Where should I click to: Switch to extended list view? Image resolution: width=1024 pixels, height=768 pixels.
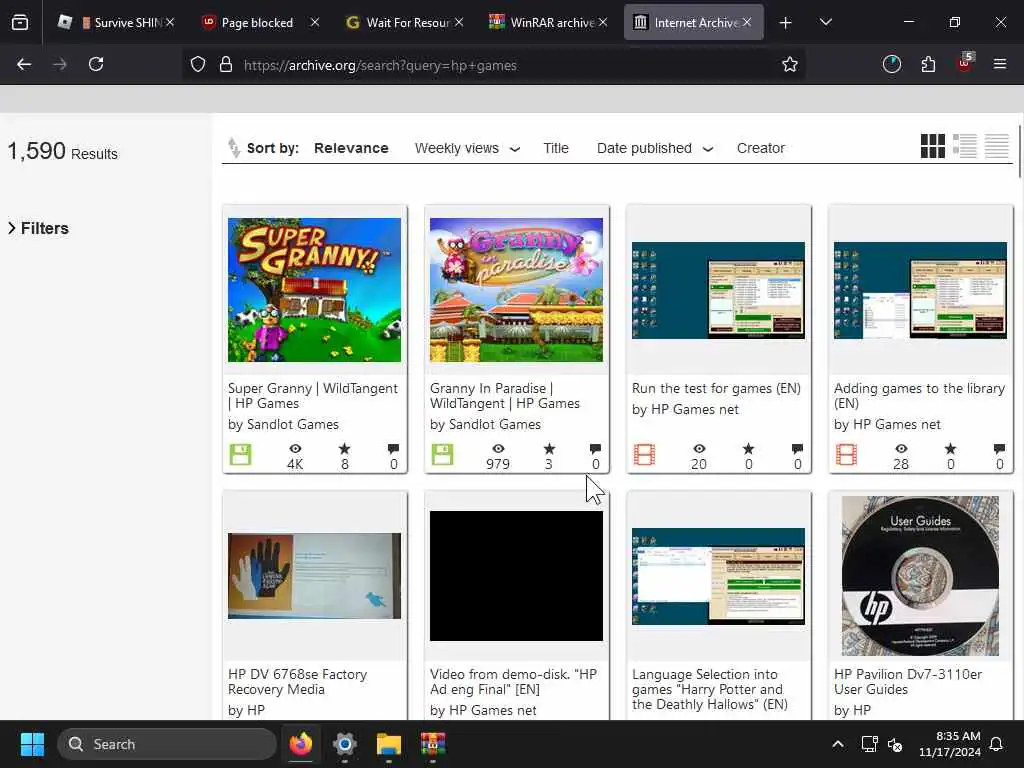[965, 146]
